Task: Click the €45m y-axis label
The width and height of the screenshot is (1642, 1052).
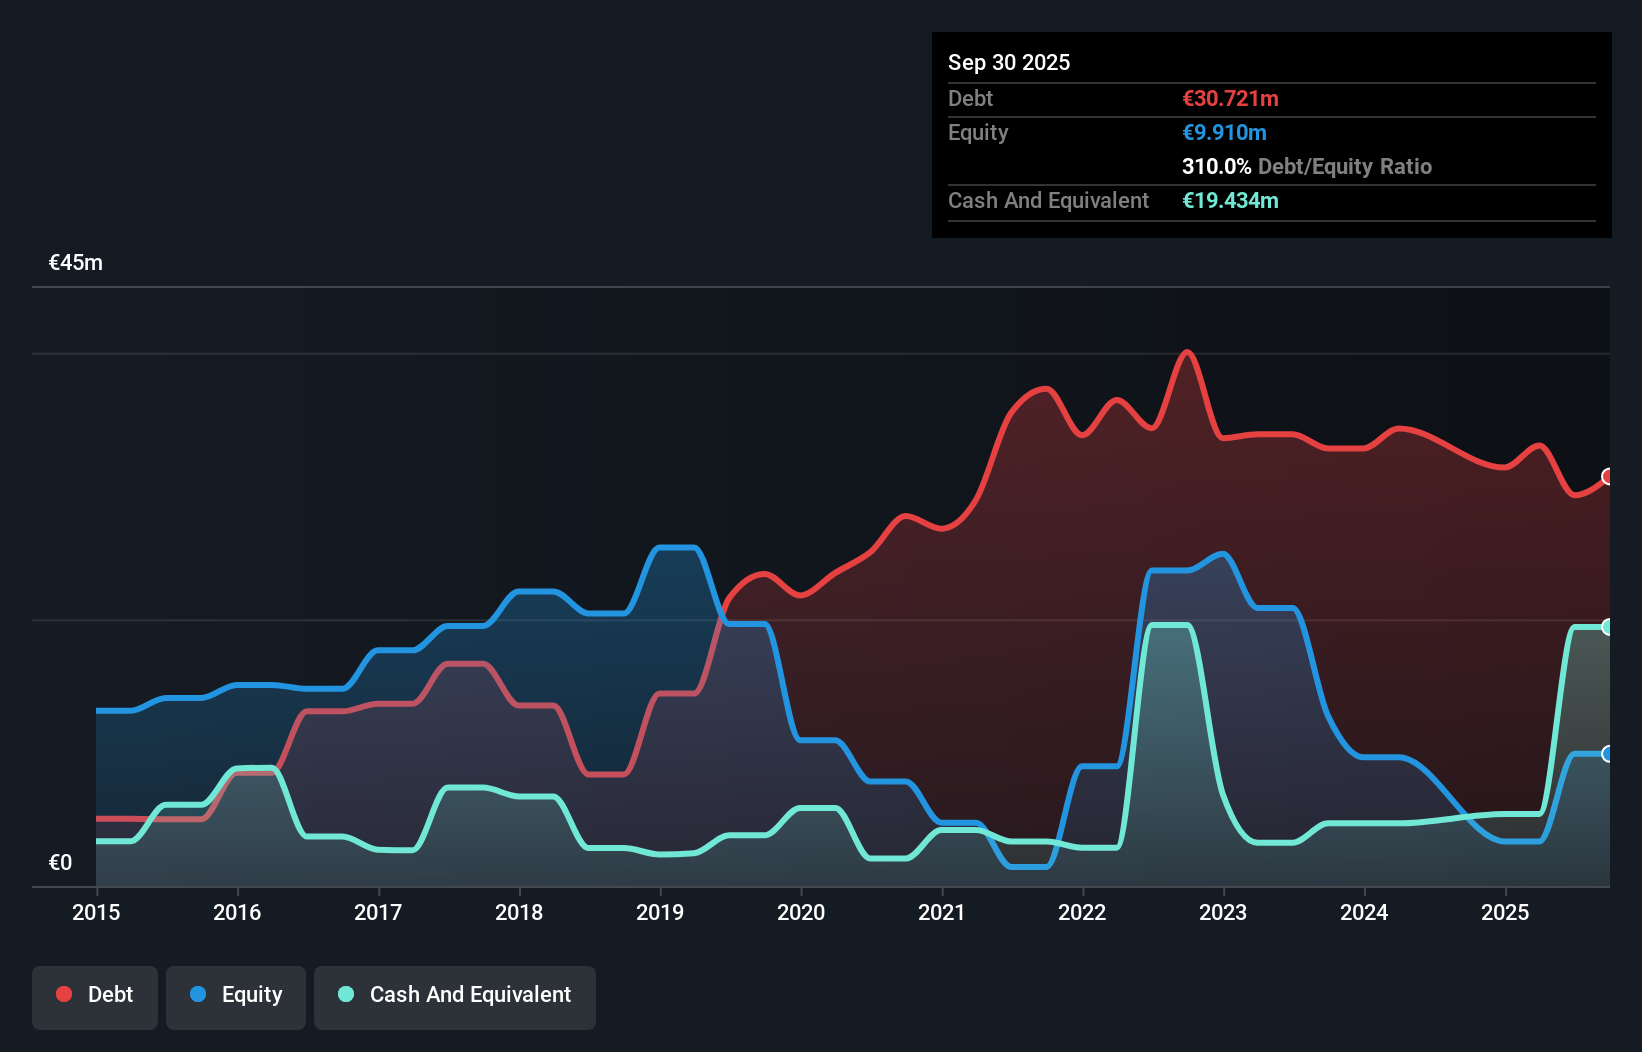Action: click(76, 263)
